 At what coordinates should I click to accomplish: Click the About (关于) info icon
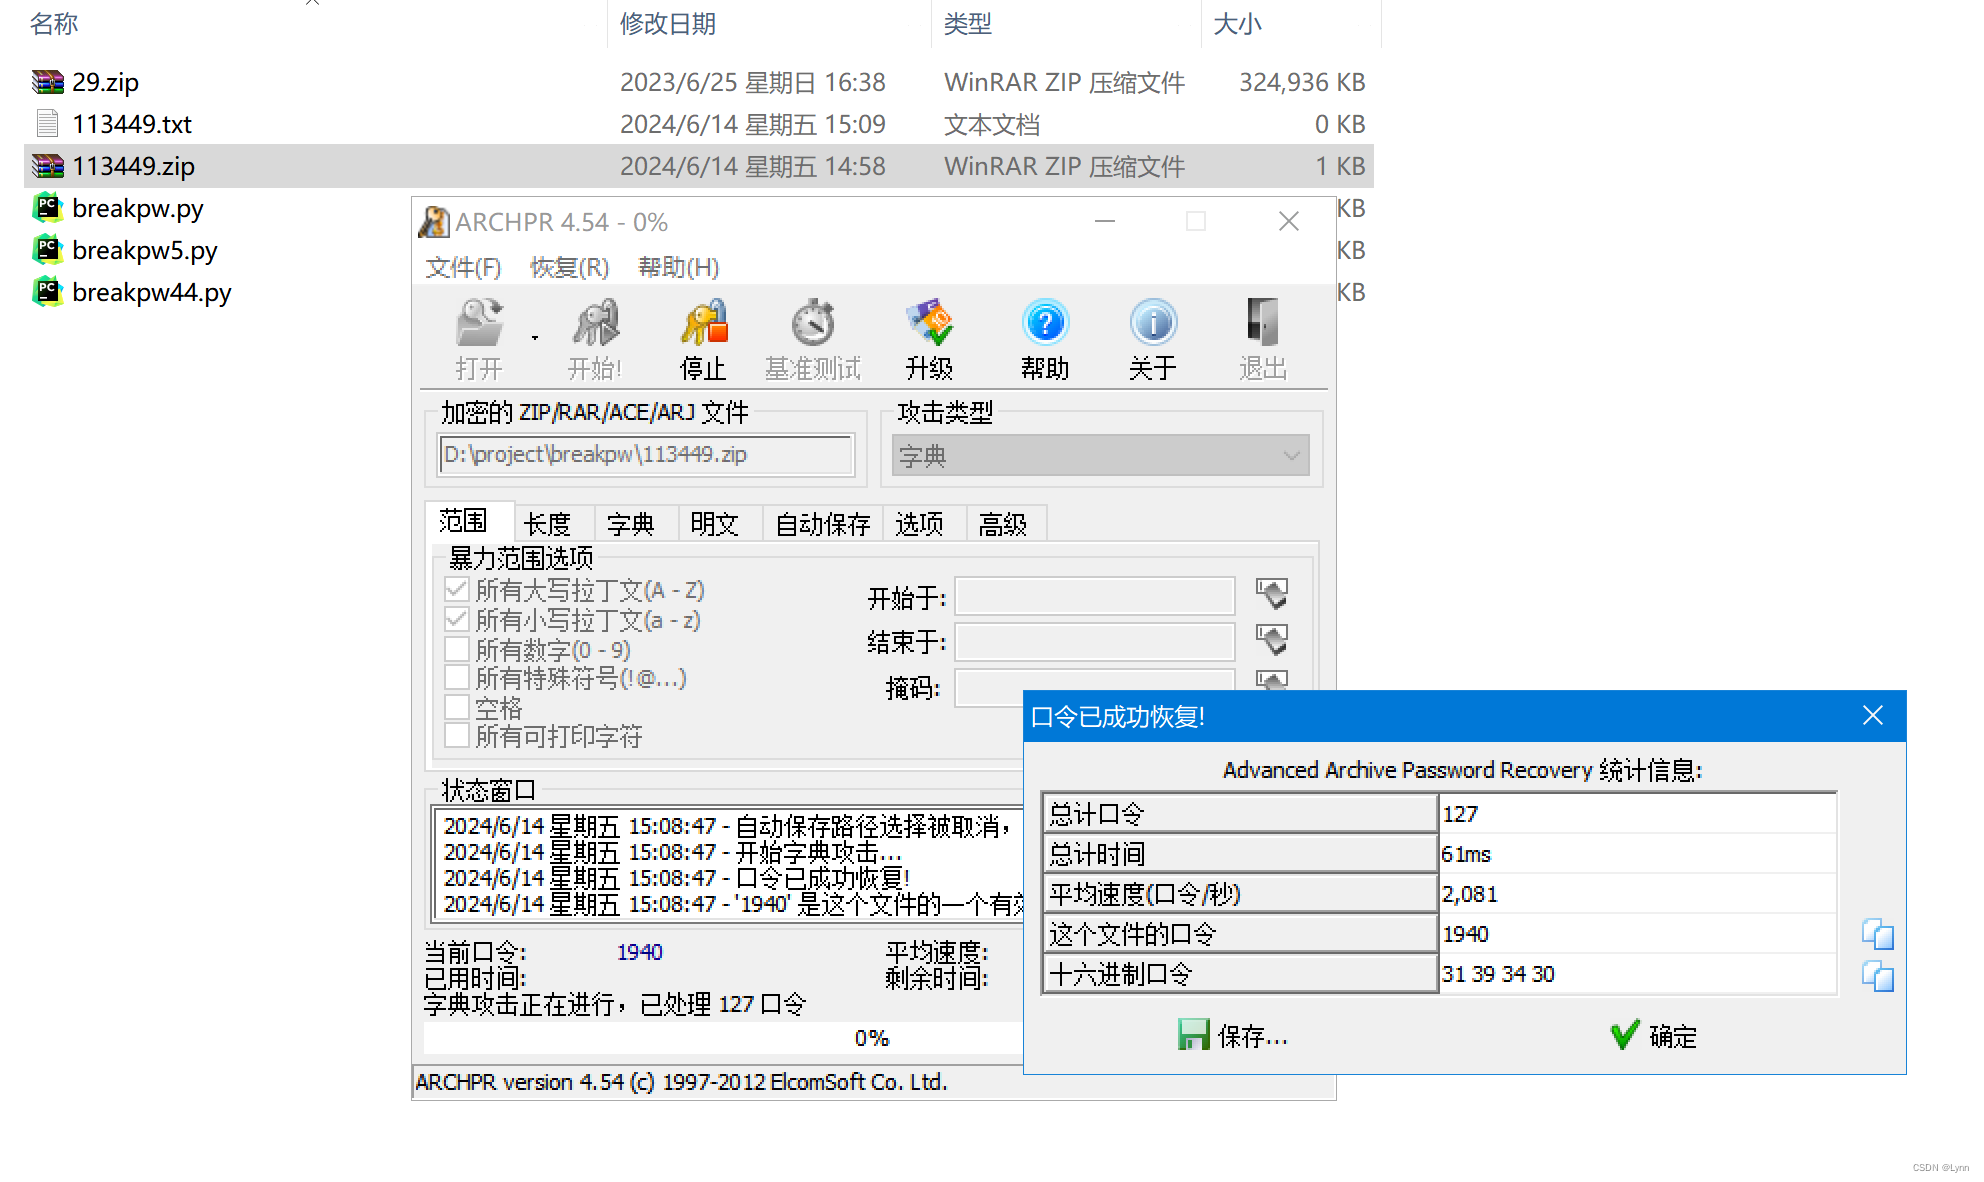coord(1153,323)
